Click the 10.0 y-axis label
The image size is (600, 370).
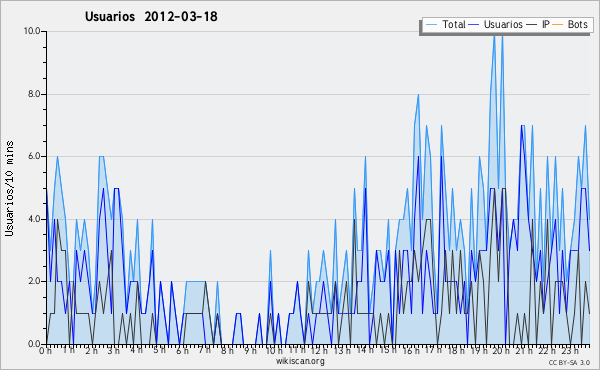pyautogui.click(x=32, y=31)
